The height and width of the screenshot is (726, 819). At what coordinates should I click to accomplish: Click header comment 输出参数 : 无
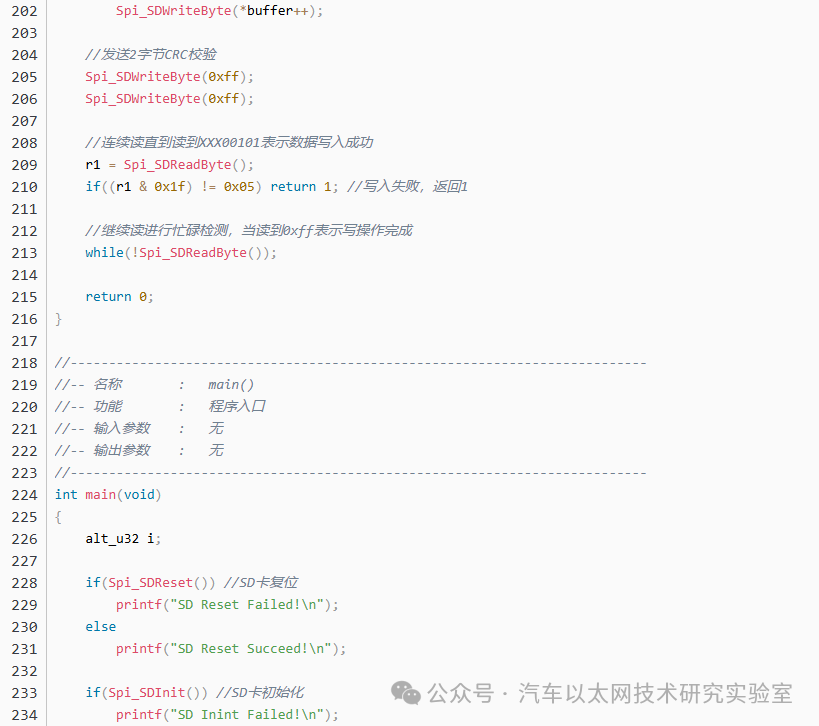(139, 451)
